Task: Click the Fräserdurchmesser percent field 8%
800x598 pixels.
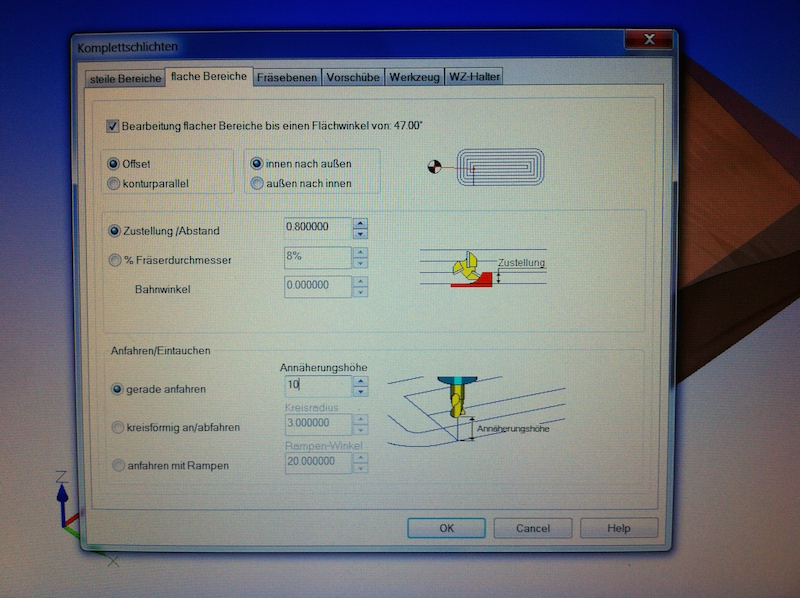Action: (318, 257)
